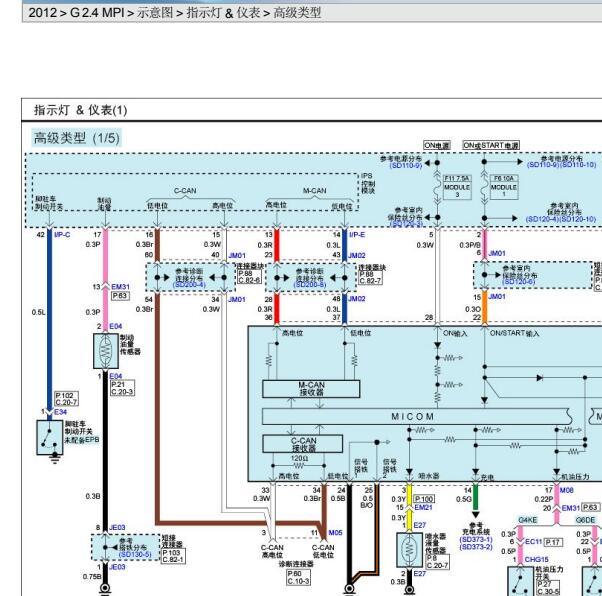Click the G4KE engine variant label
This screenshot has width=602, height=596.
[528, 520]
